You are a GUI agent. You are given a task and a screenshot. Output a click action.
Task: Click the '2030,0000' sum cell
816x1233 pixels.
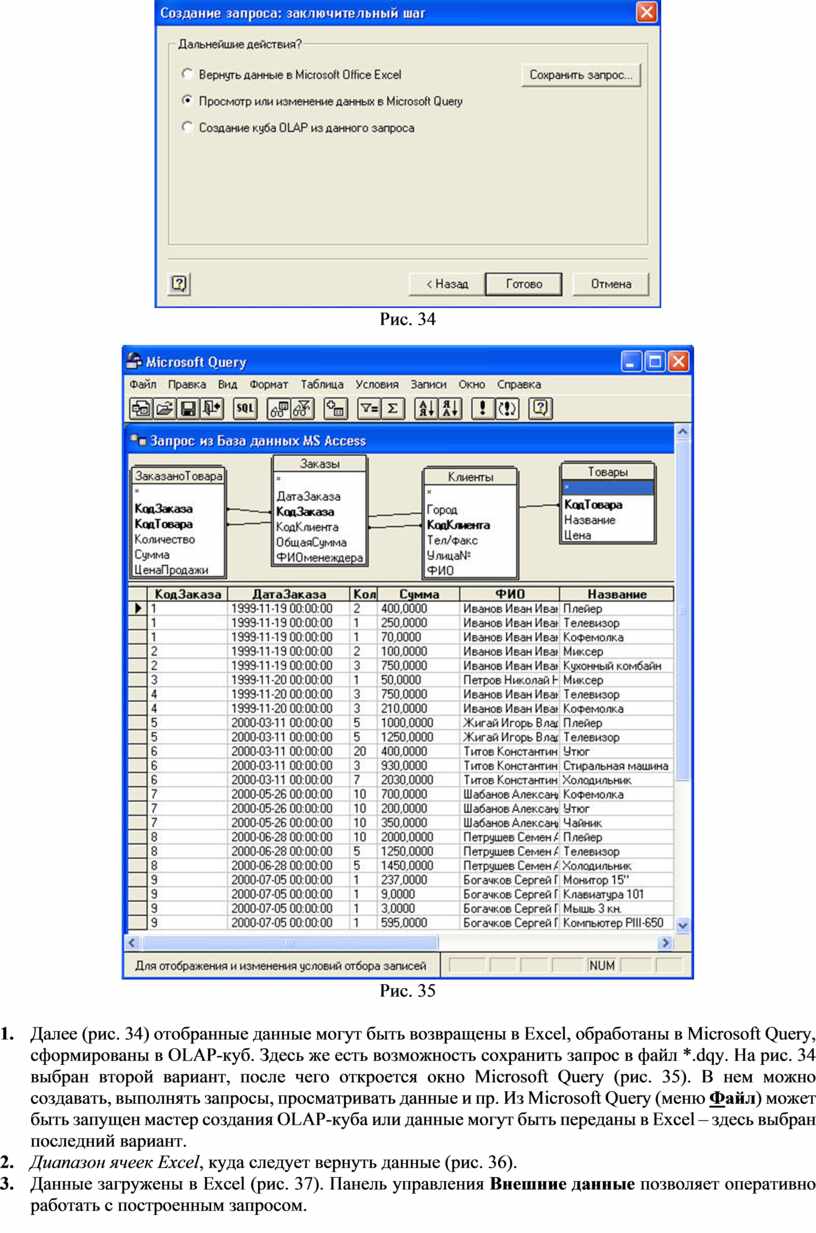419,779
